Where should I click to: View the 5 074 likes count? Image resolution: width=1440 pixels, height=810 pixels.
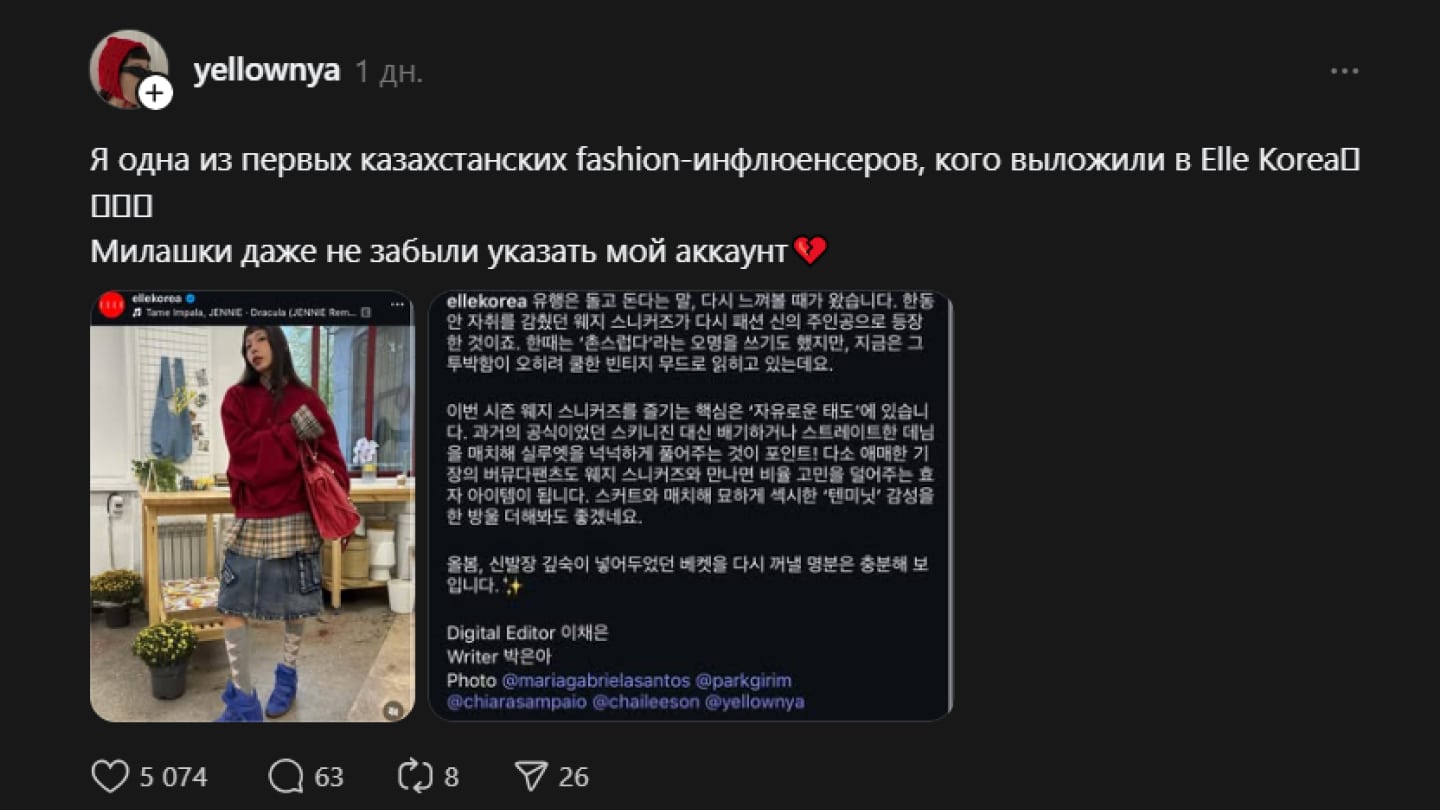pos(173,777)
